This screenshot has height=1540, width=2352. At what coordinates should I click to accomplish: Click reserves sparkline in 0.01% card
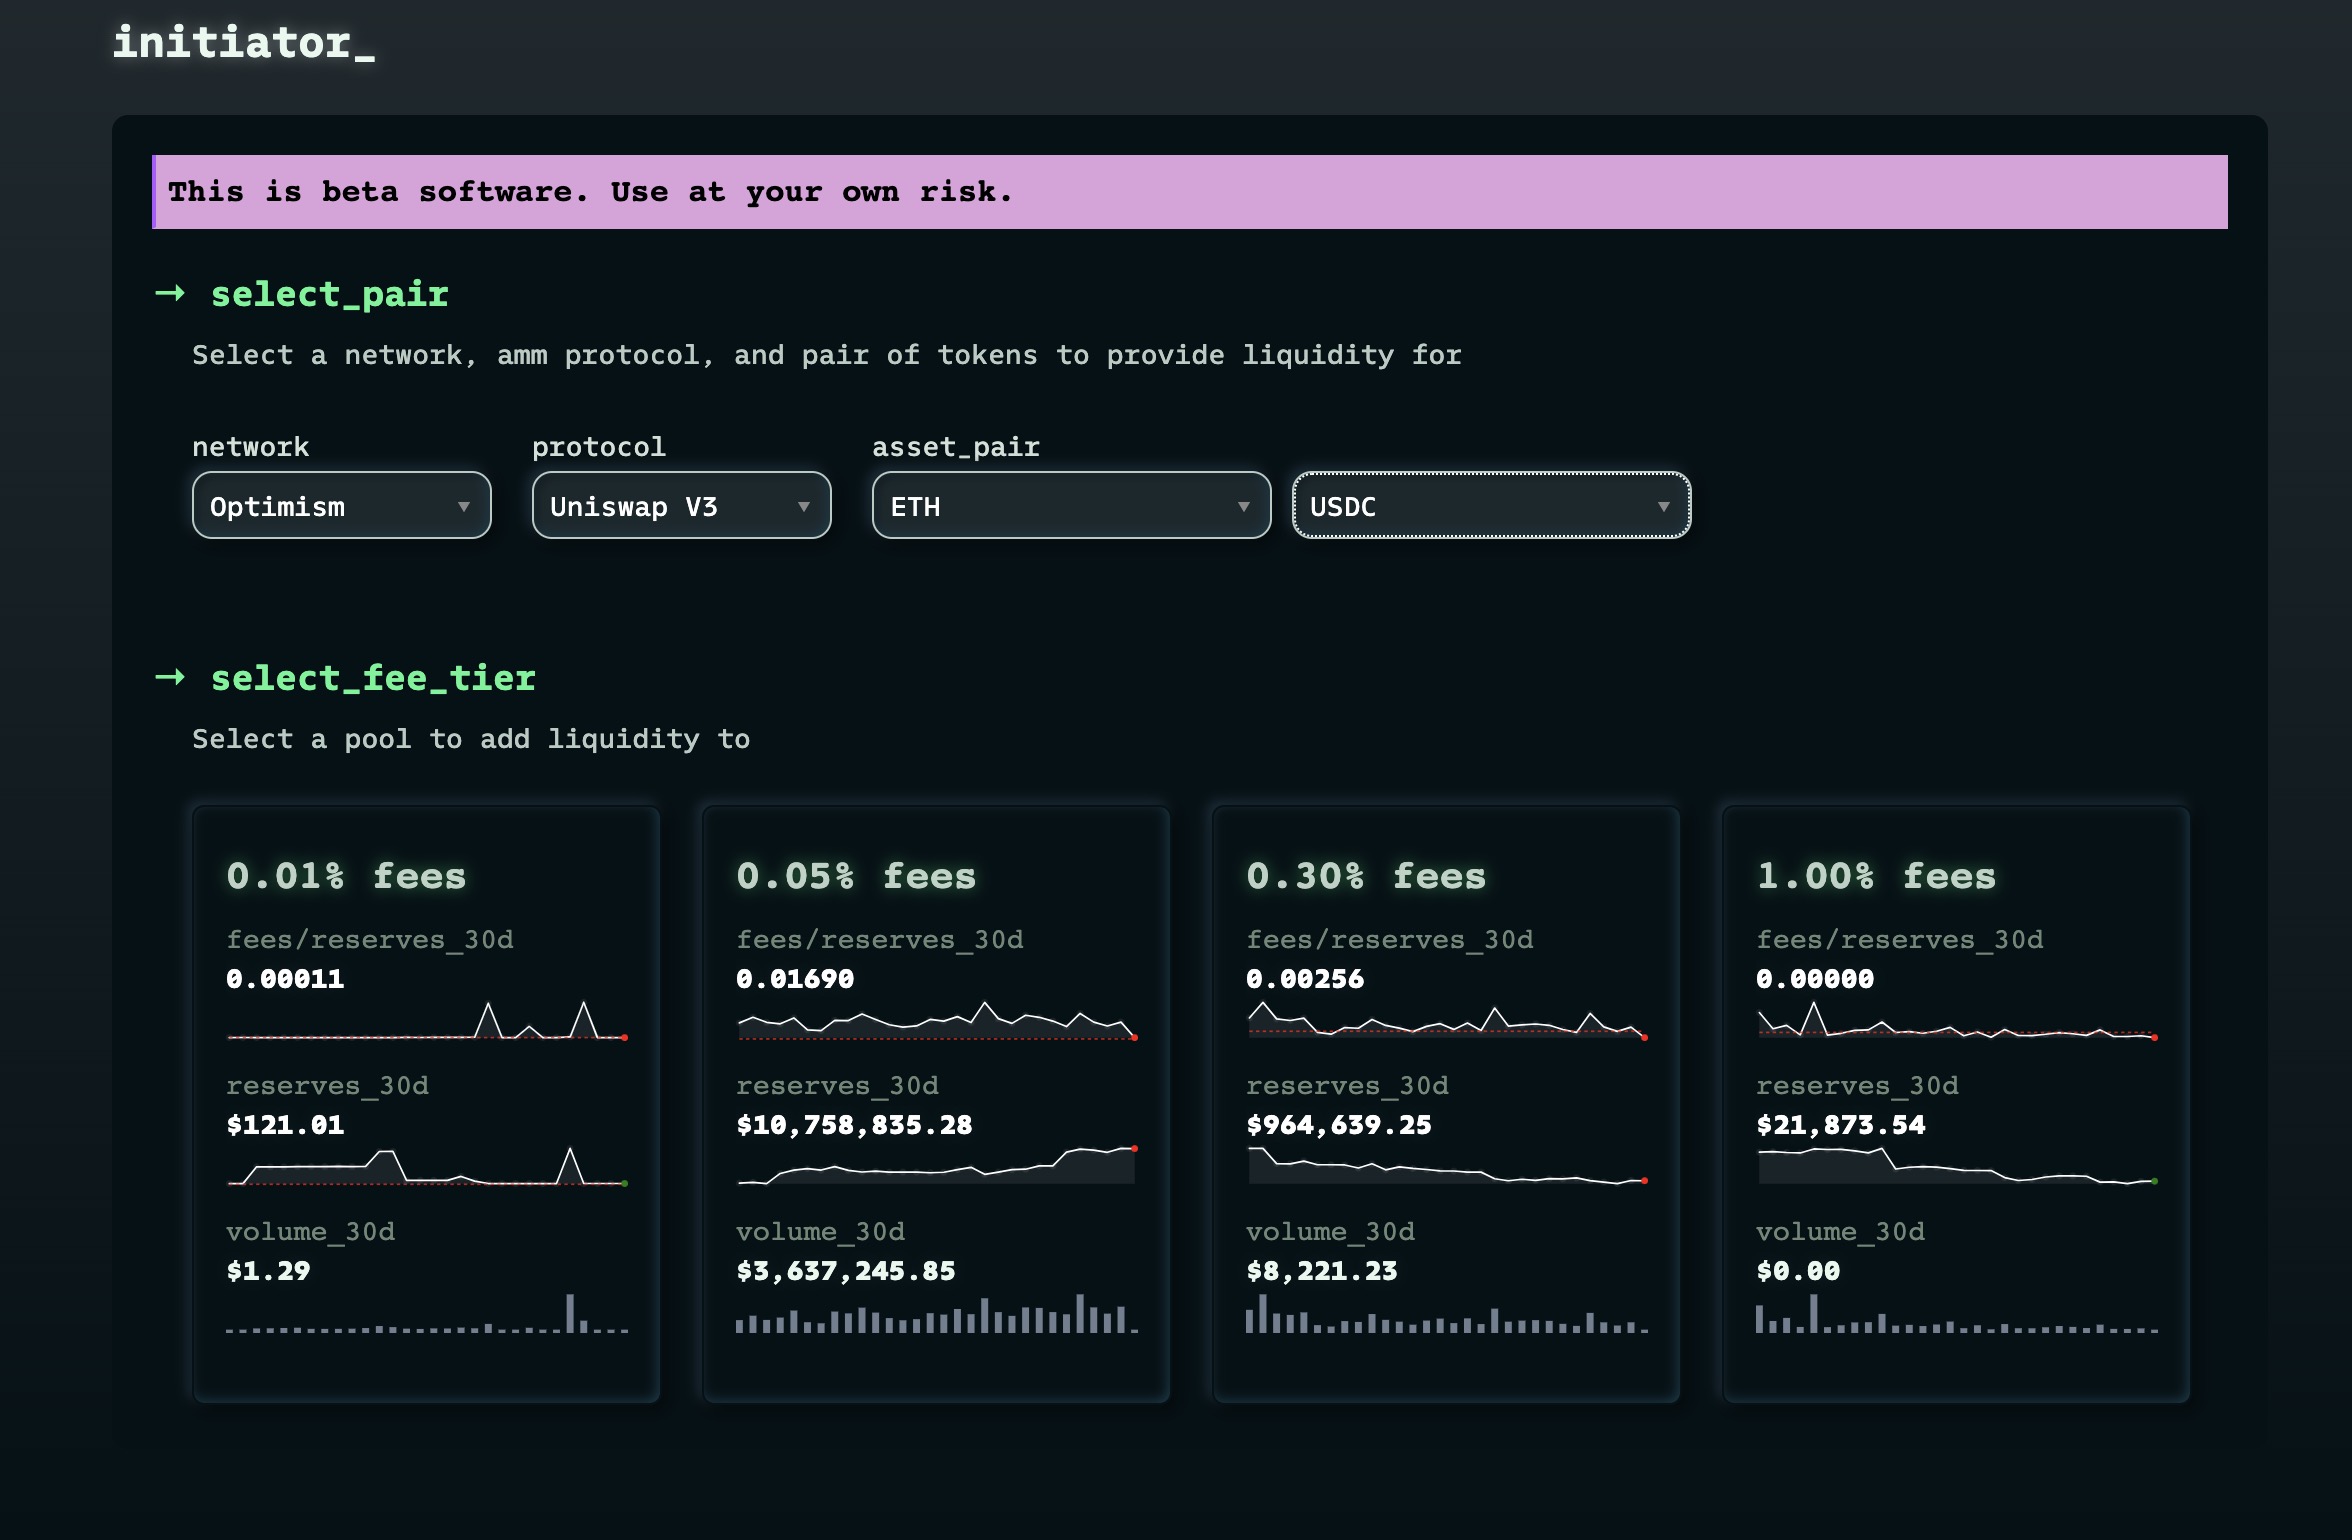427,1166
